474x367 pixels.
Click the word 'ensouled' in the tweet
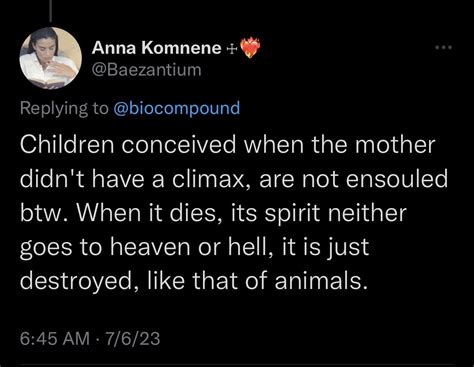397,179
